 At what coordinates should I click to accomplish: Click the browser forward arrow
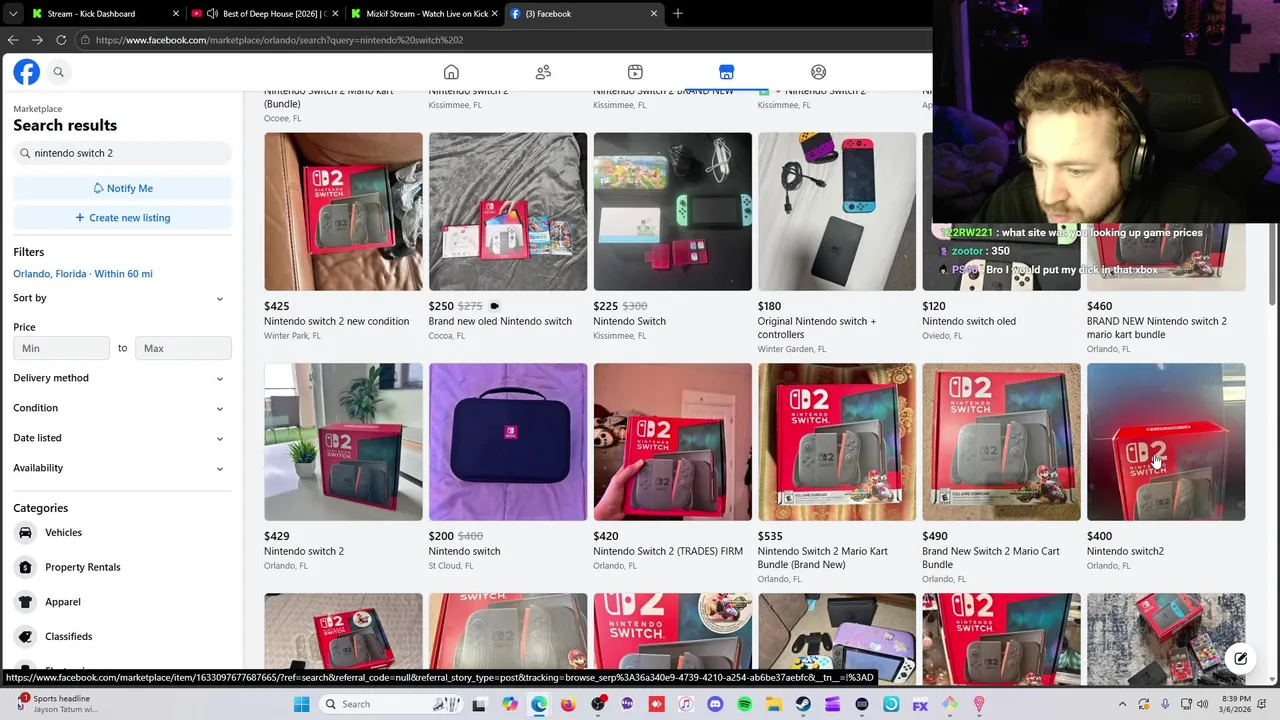point(37,40)
